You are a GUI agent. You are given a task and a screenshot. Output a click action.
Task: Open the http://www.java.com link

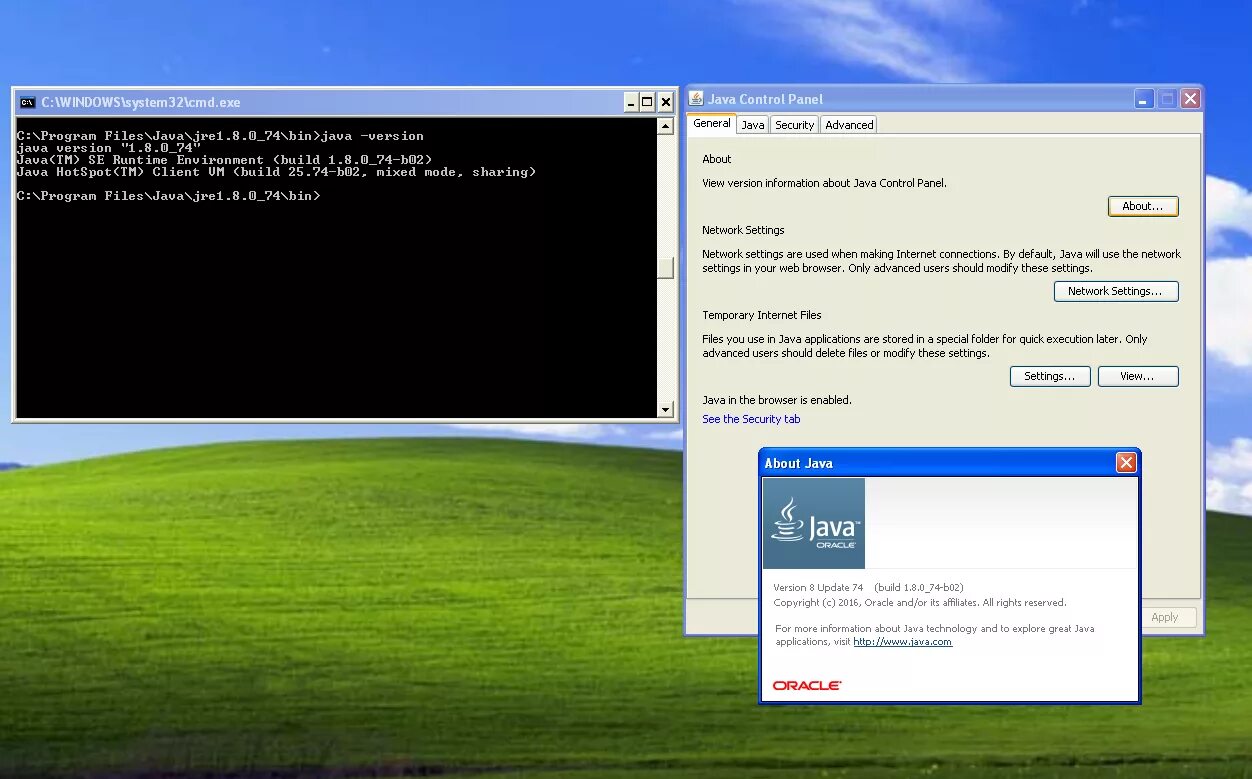902,642
